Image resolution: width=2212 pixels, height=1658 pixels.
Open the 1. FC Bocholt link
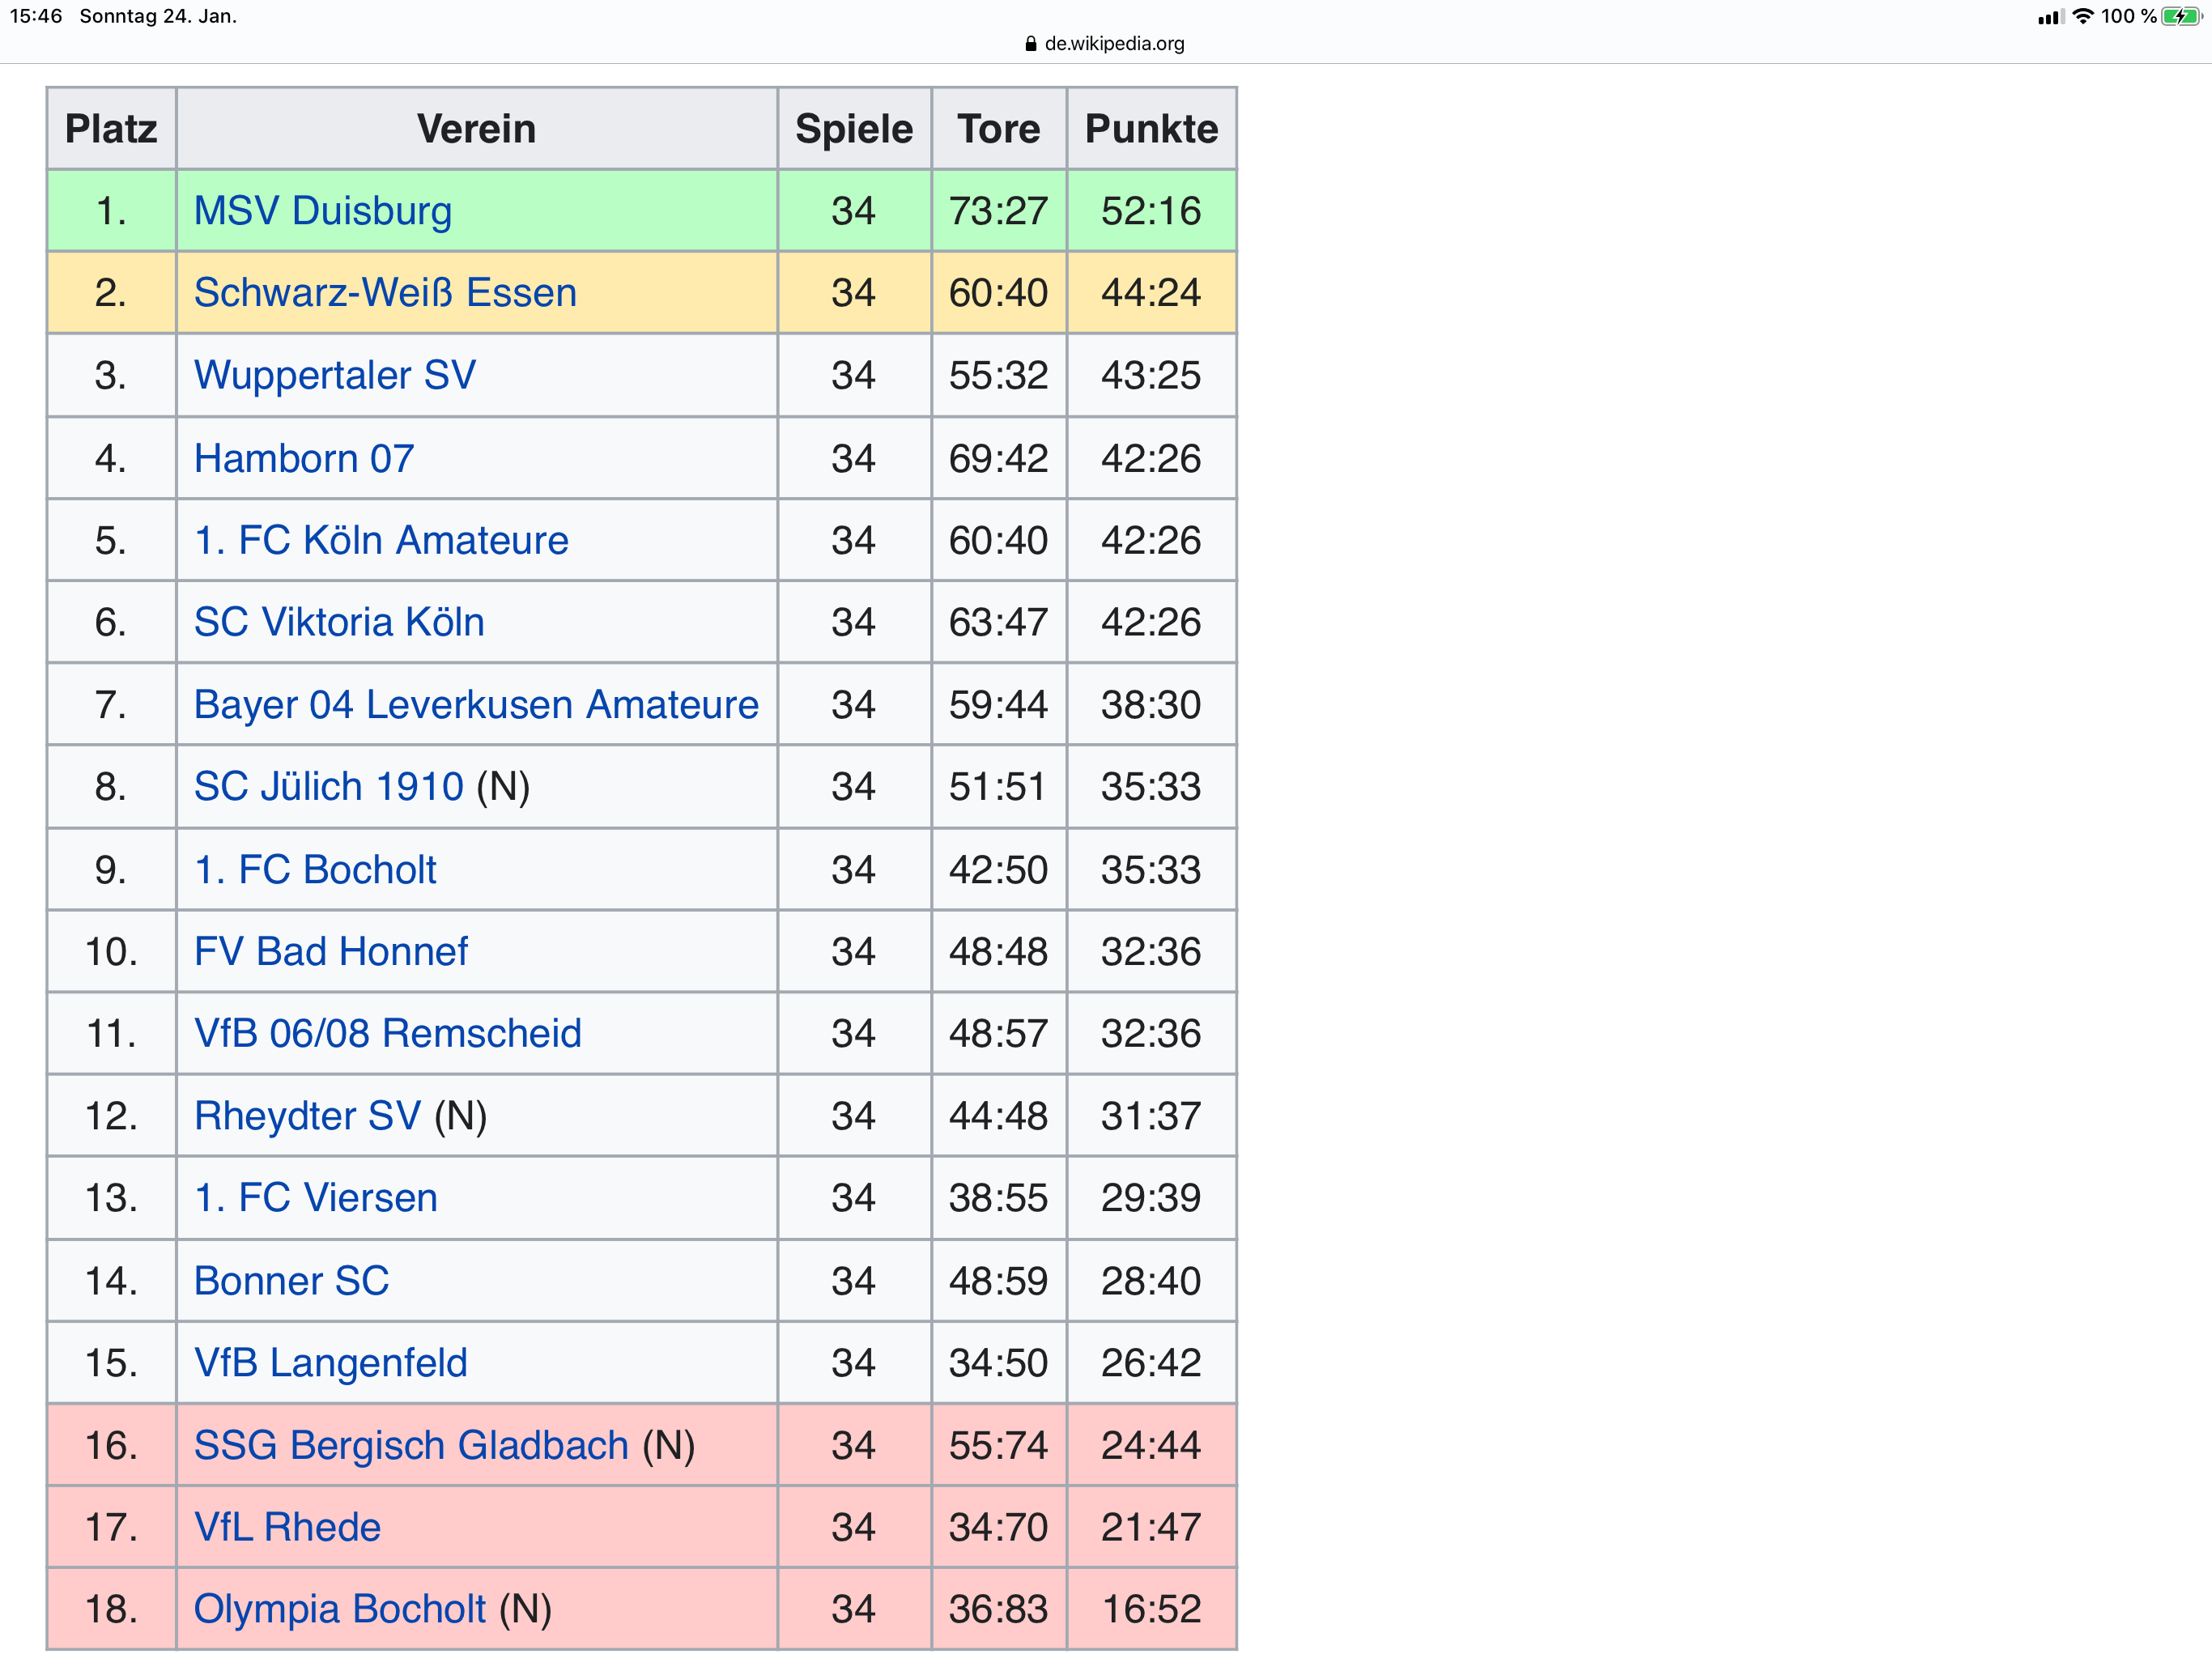point(315,870)
